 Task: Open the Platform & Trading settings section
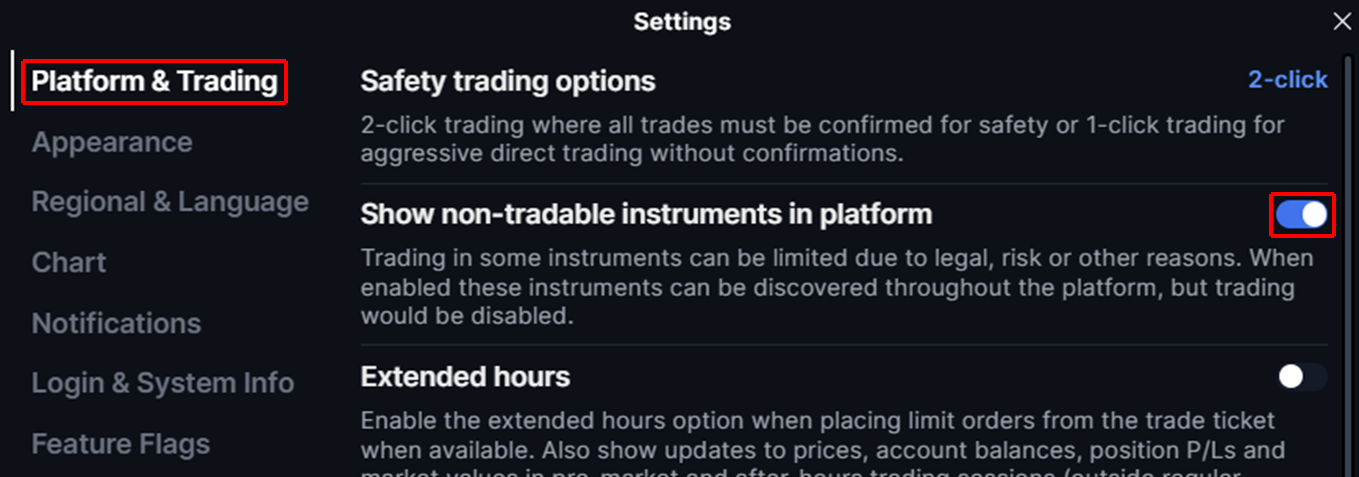155,81
